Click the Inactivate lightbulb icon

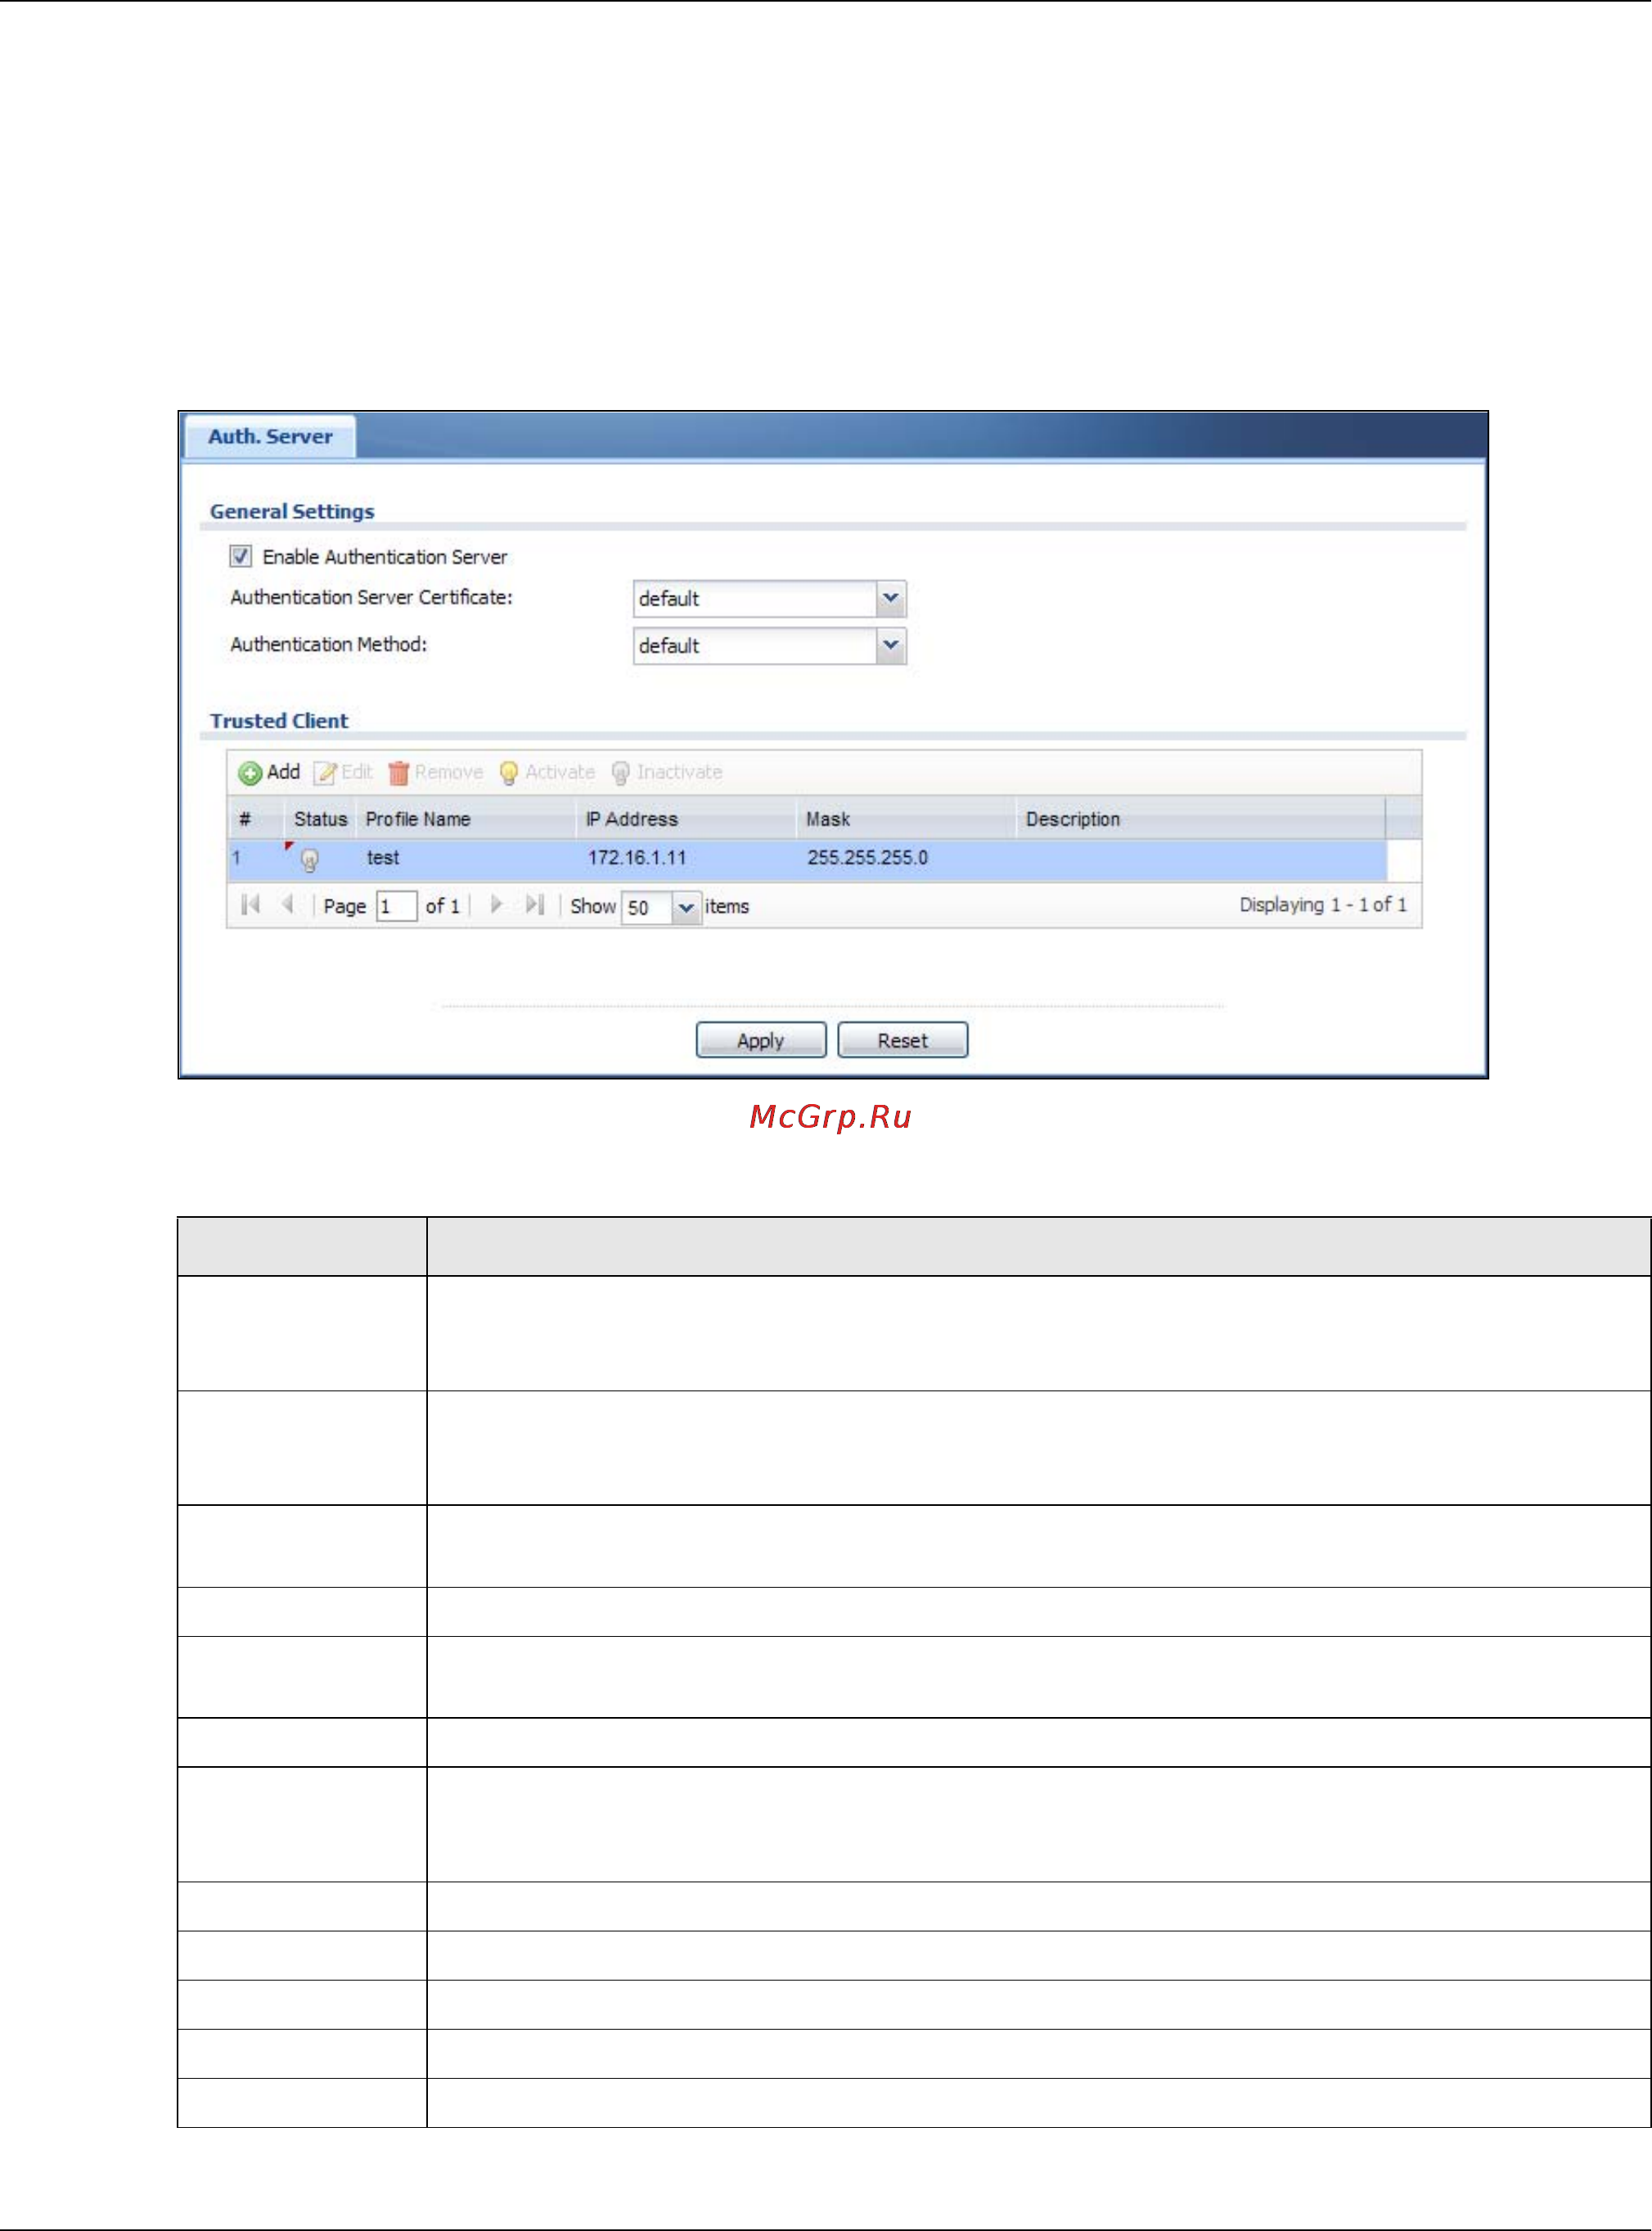pyautogui.click(x=620, y=773)
